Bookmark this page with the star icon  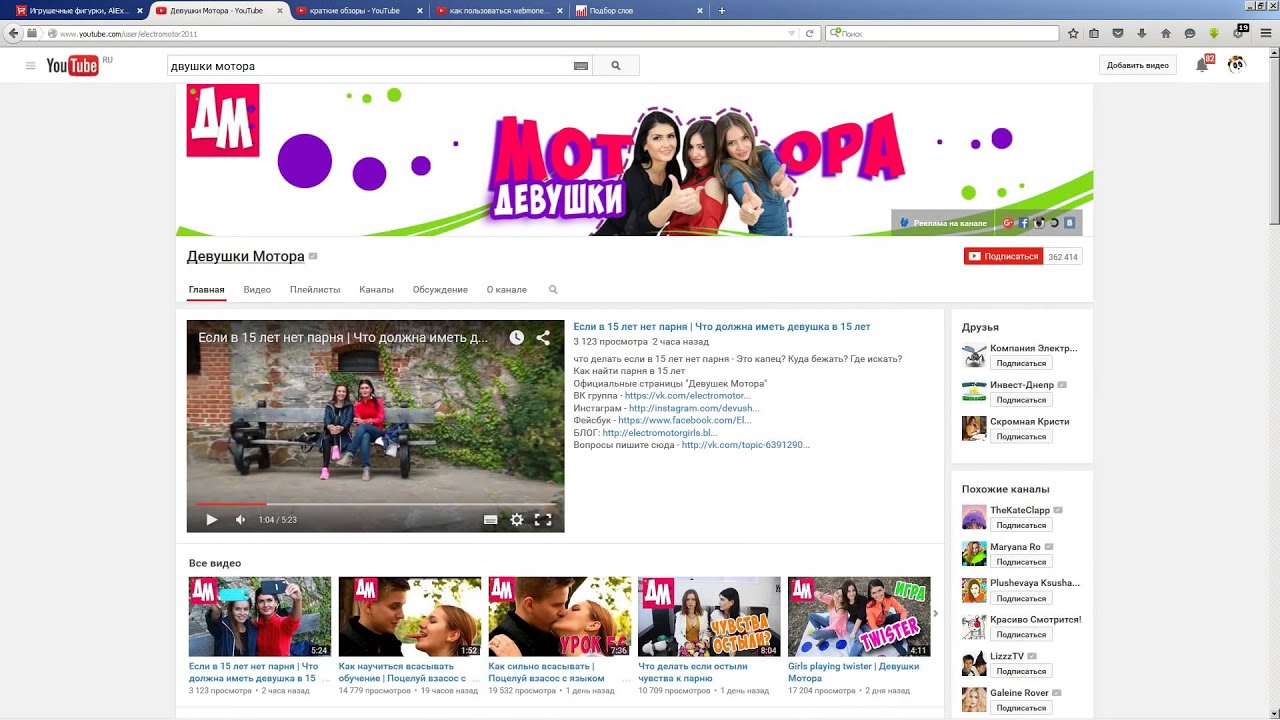1073,33
